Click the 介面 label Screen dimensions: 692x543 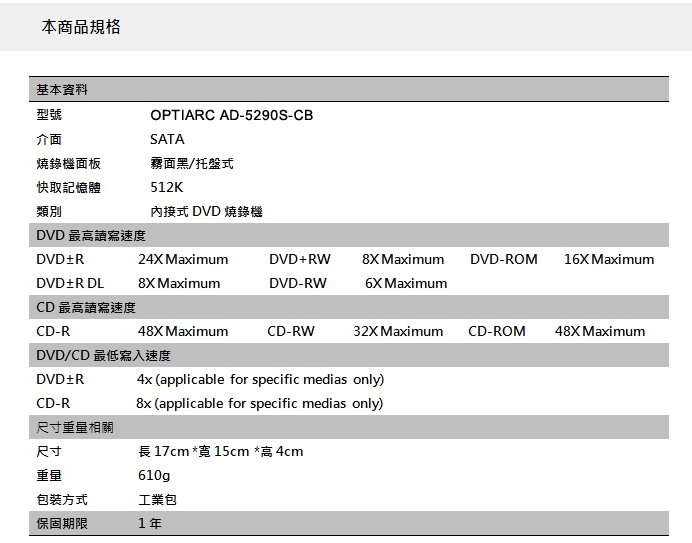point(49,139)
